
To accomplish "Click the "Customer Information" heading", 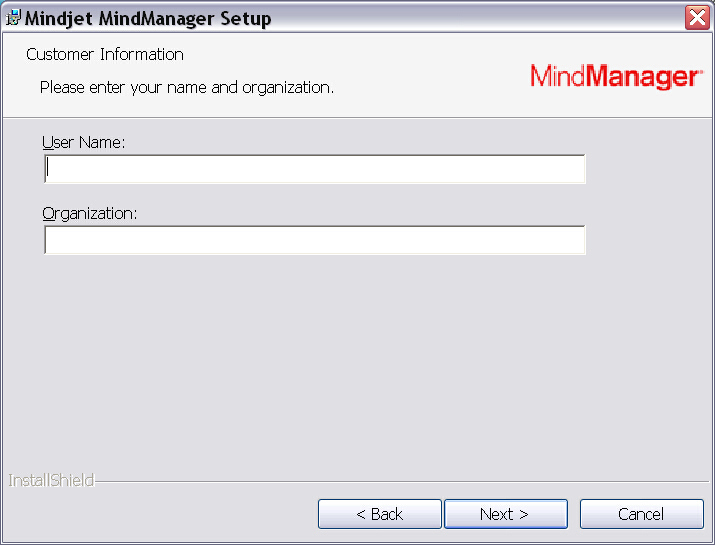I will tap(105, 54).
